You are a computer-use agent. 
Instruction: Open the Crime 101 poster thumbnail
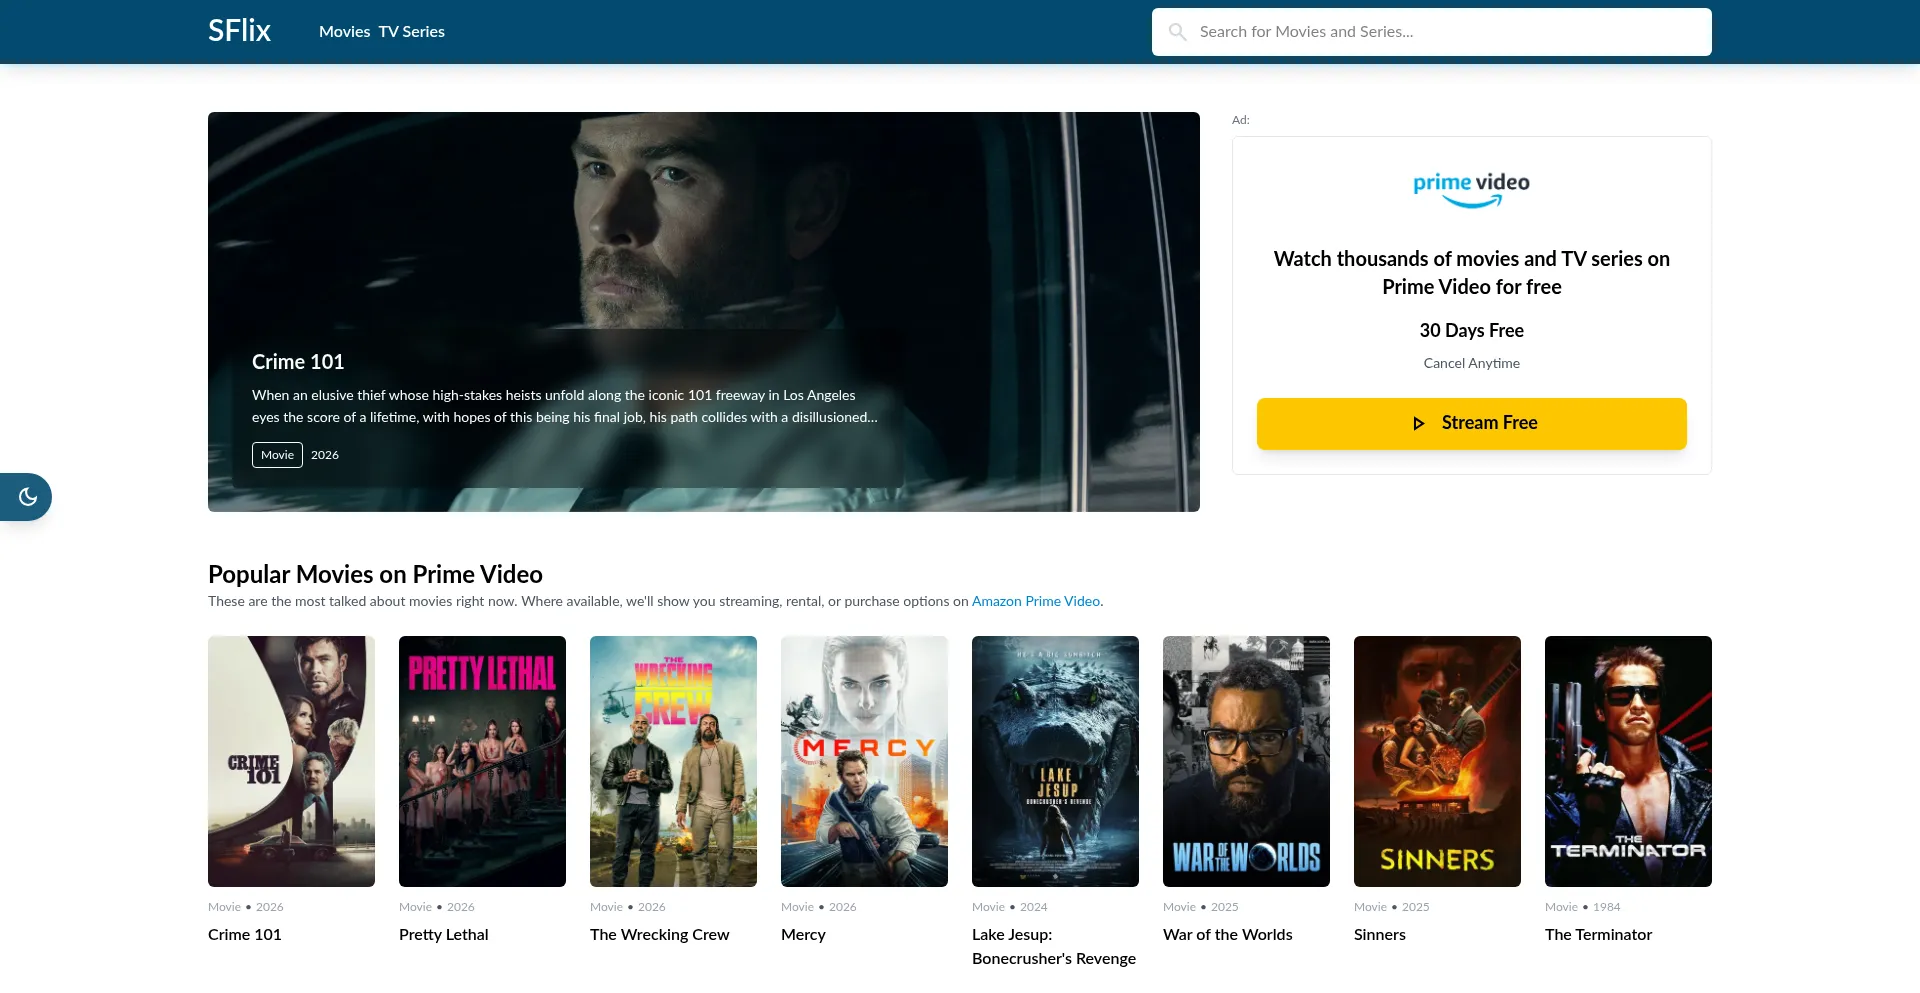[x=291, y=761]
